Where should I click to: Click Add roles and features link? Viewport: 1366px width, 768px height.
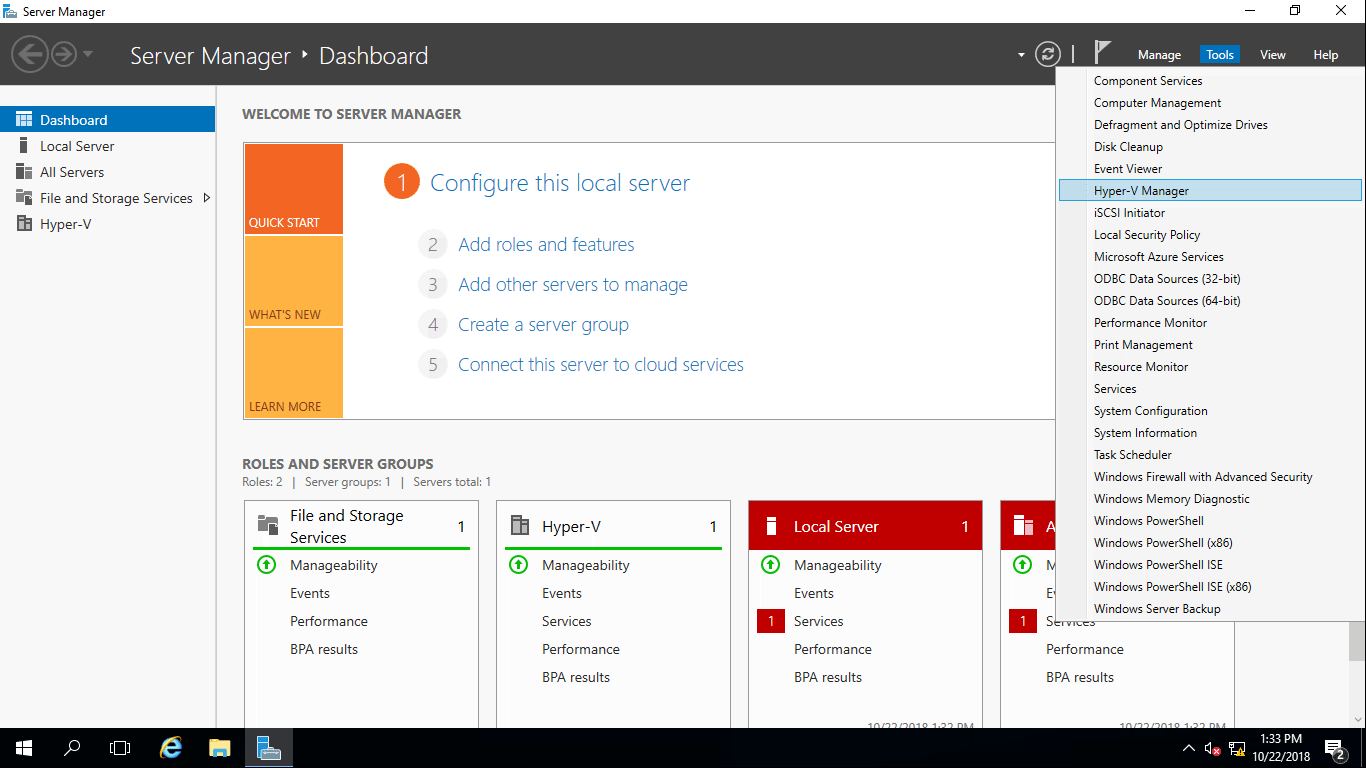[546, 244]
